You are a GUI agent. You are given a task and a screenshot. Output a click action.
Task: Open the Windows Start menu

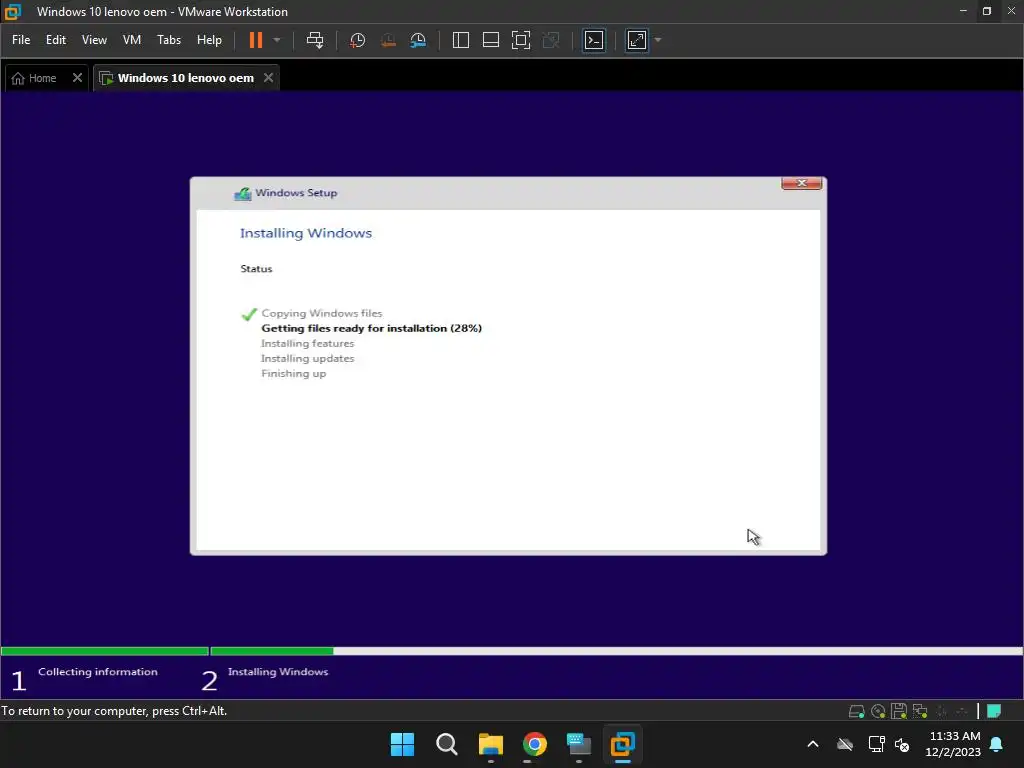pos(402,744)
